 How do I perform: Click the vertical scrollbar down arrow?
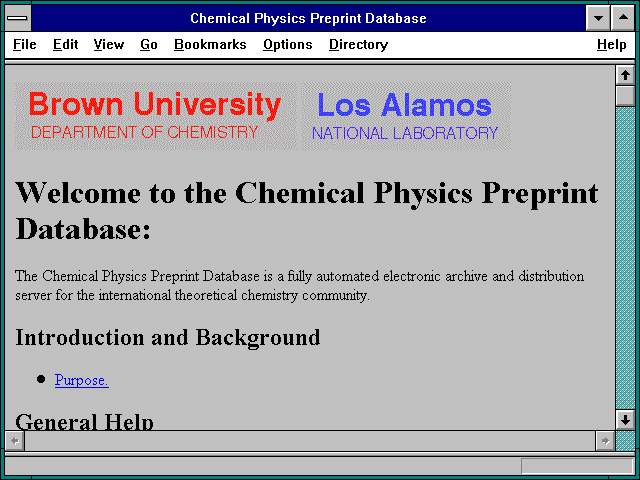(x=625, y=420)
